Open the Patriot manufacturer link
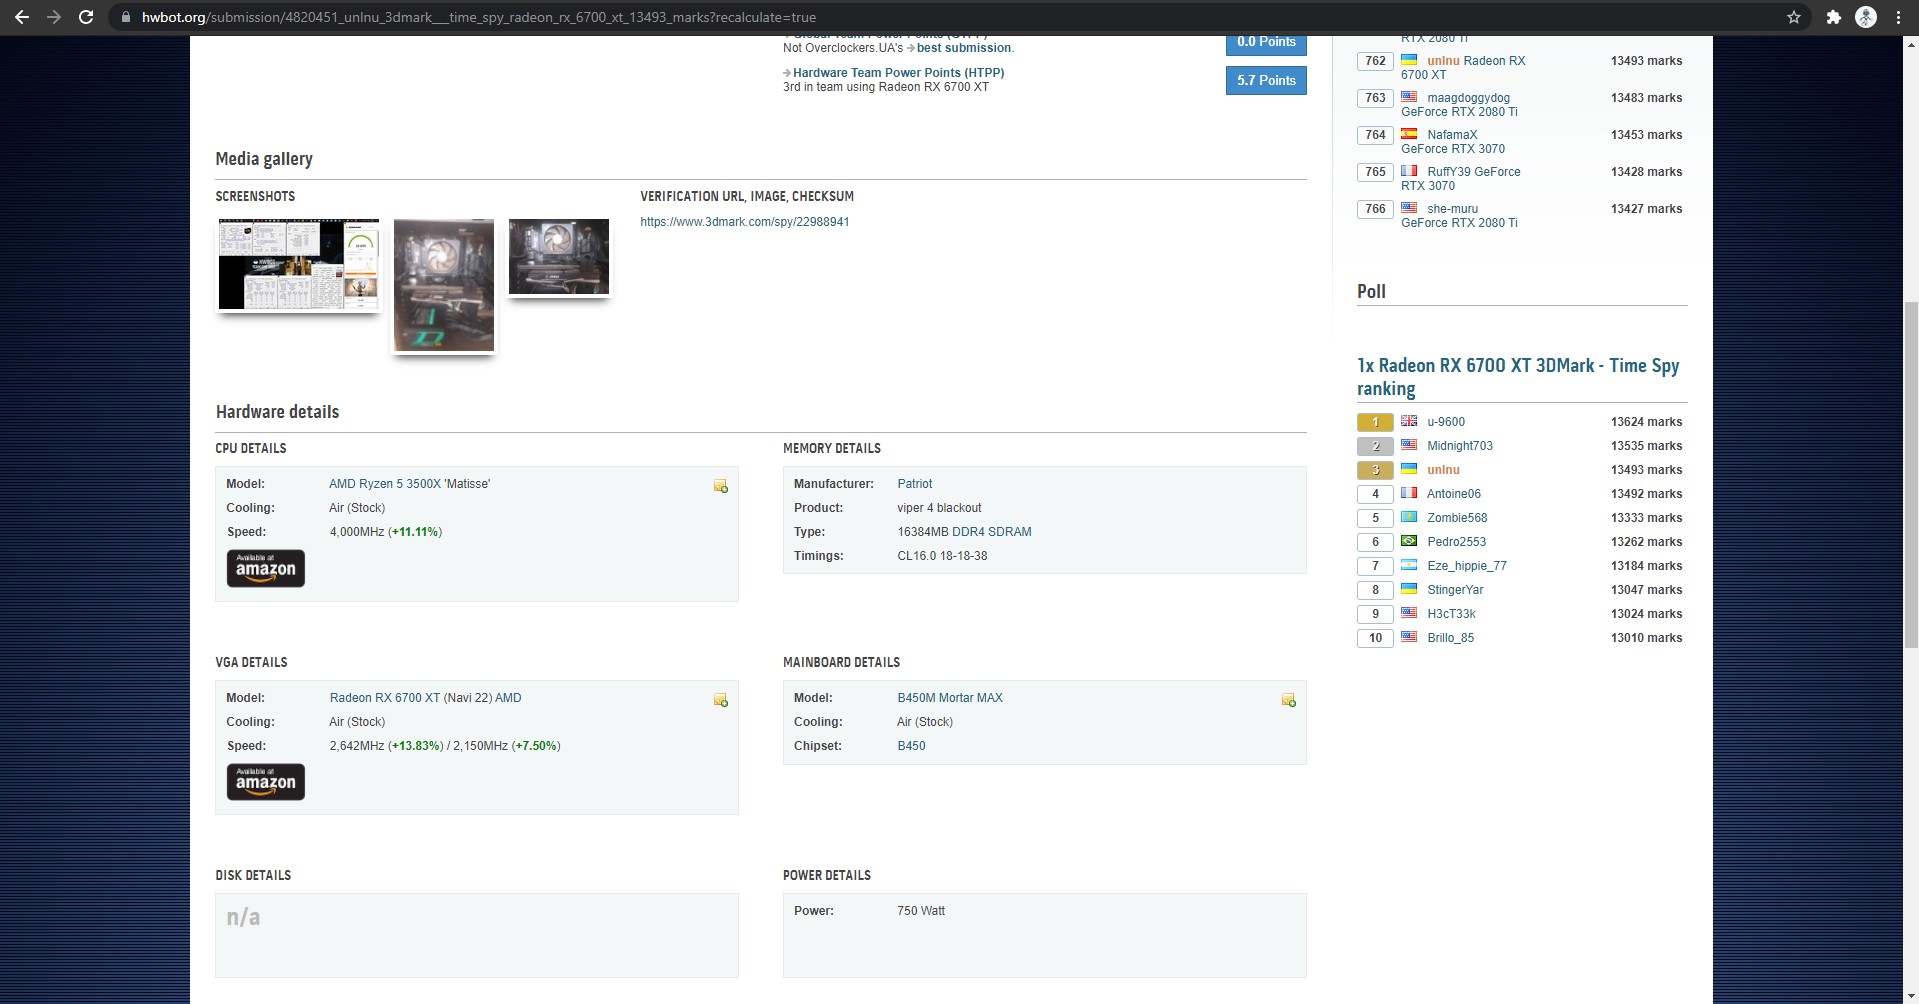 [915, 484]
